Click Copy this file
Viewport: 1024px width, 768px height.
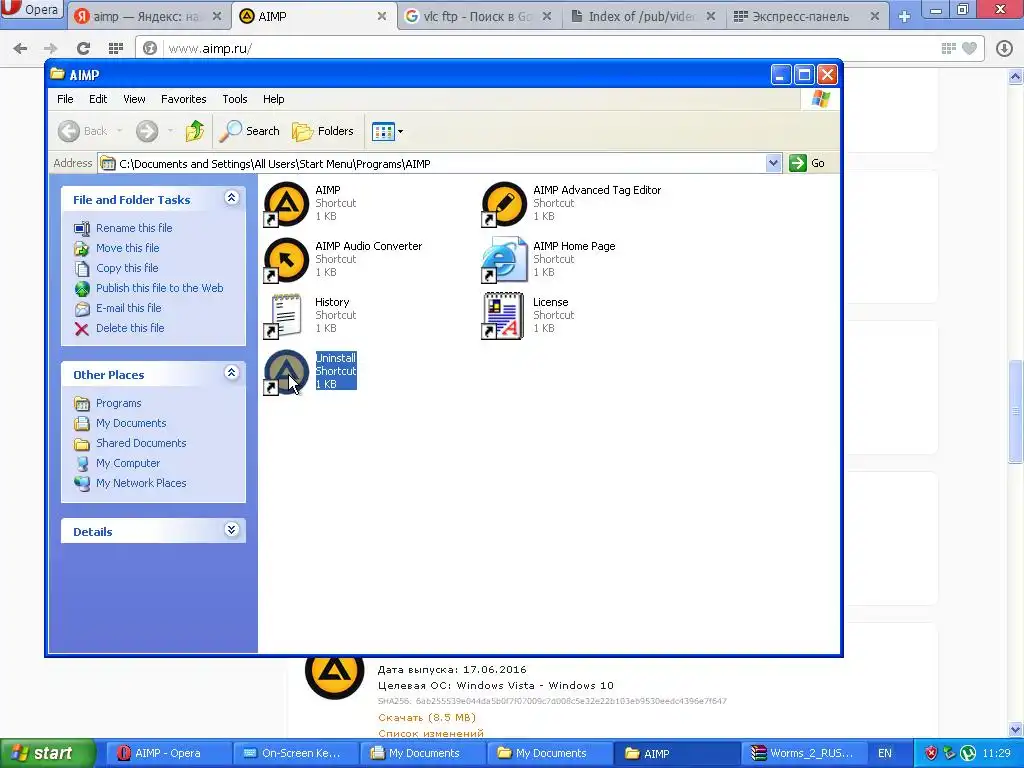pyautogui.click(x=127, y=268)
